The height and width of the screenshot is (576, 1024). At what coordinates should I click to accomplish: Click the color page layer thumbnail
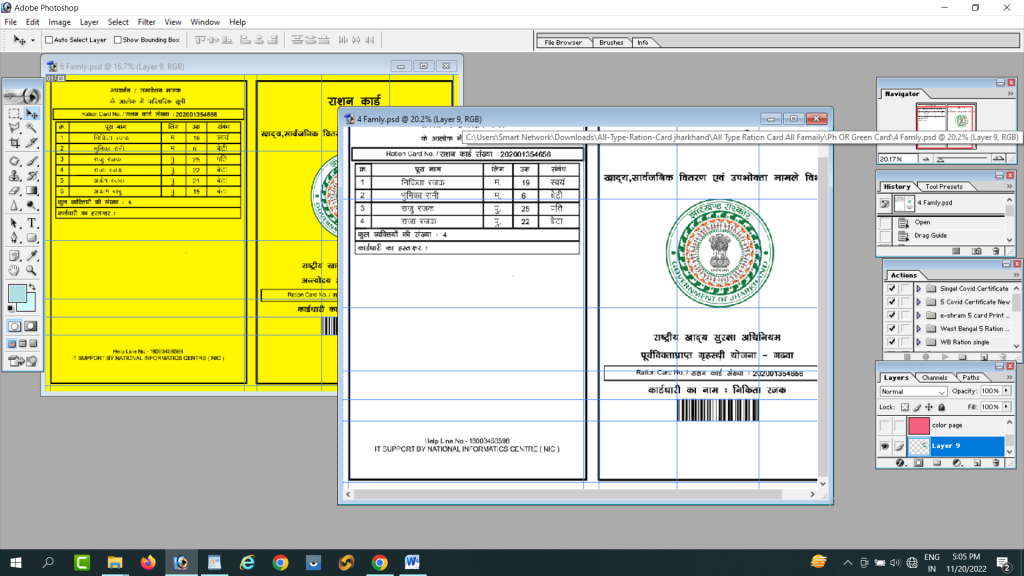tap(919, 425)
